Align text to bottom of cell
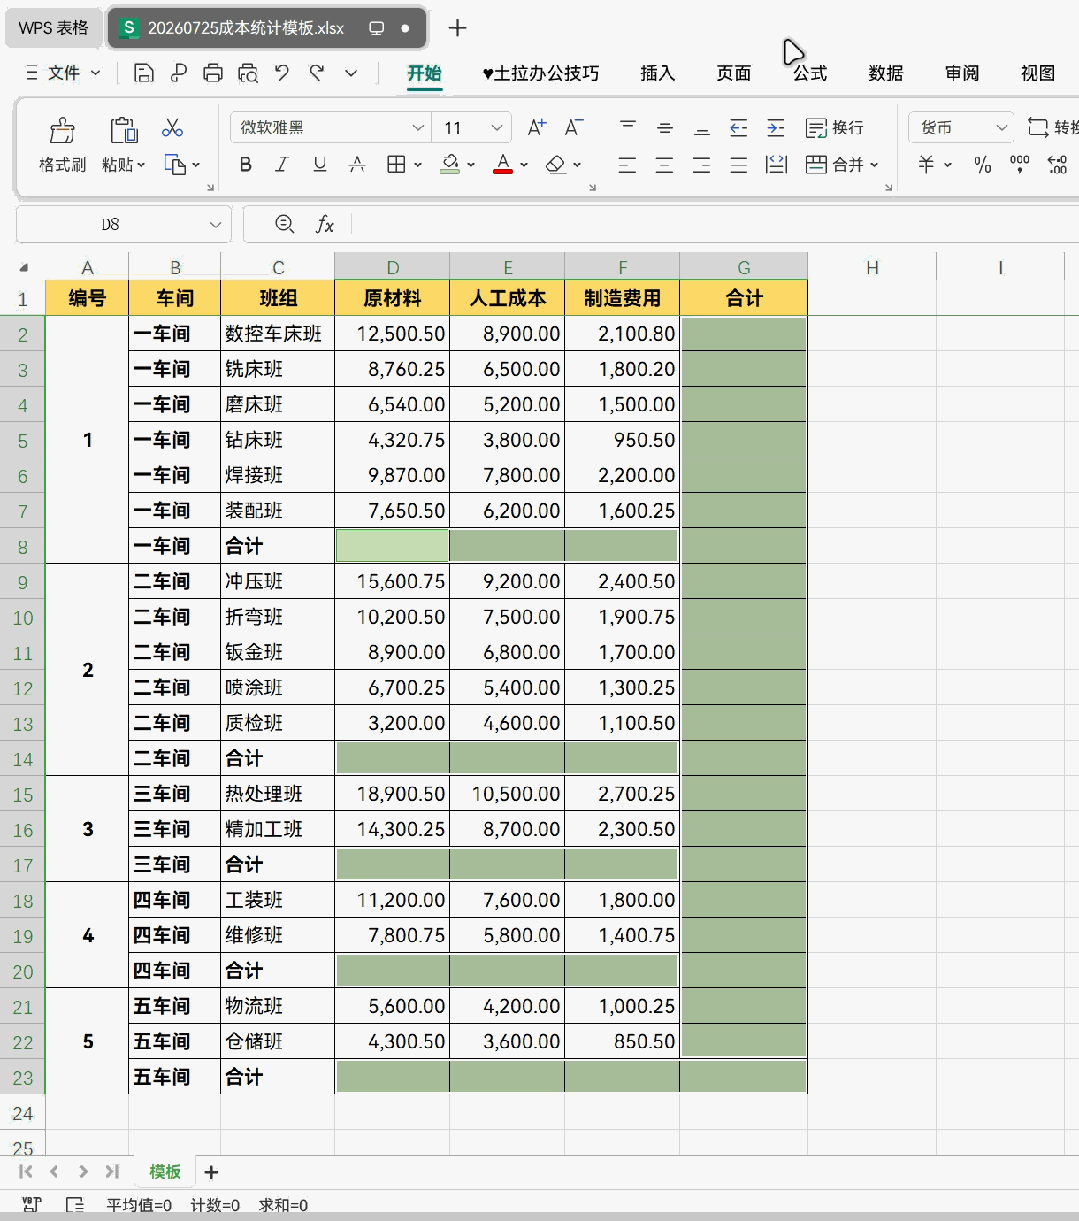The image size is (1079, 1221). tap(702, 128)
